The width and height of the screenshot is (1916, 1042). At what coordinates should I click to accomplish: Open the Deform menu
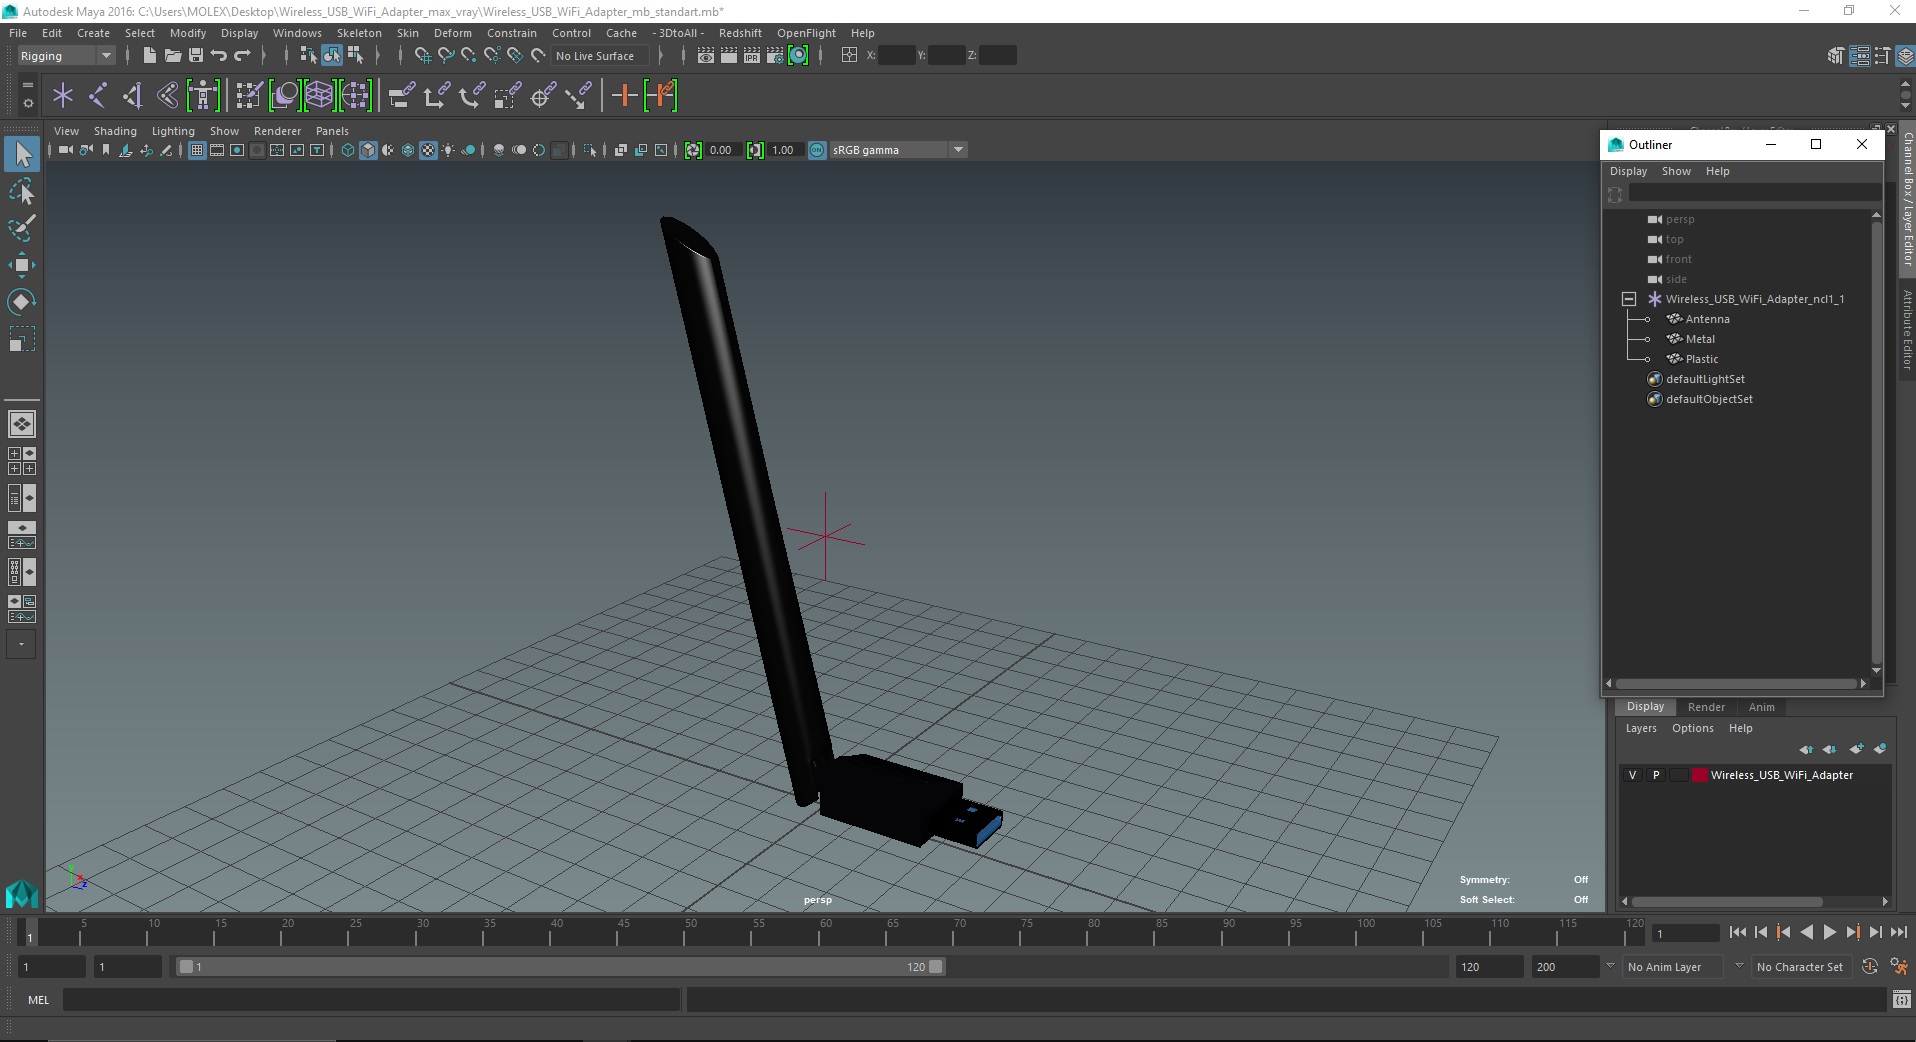[452, 33]
